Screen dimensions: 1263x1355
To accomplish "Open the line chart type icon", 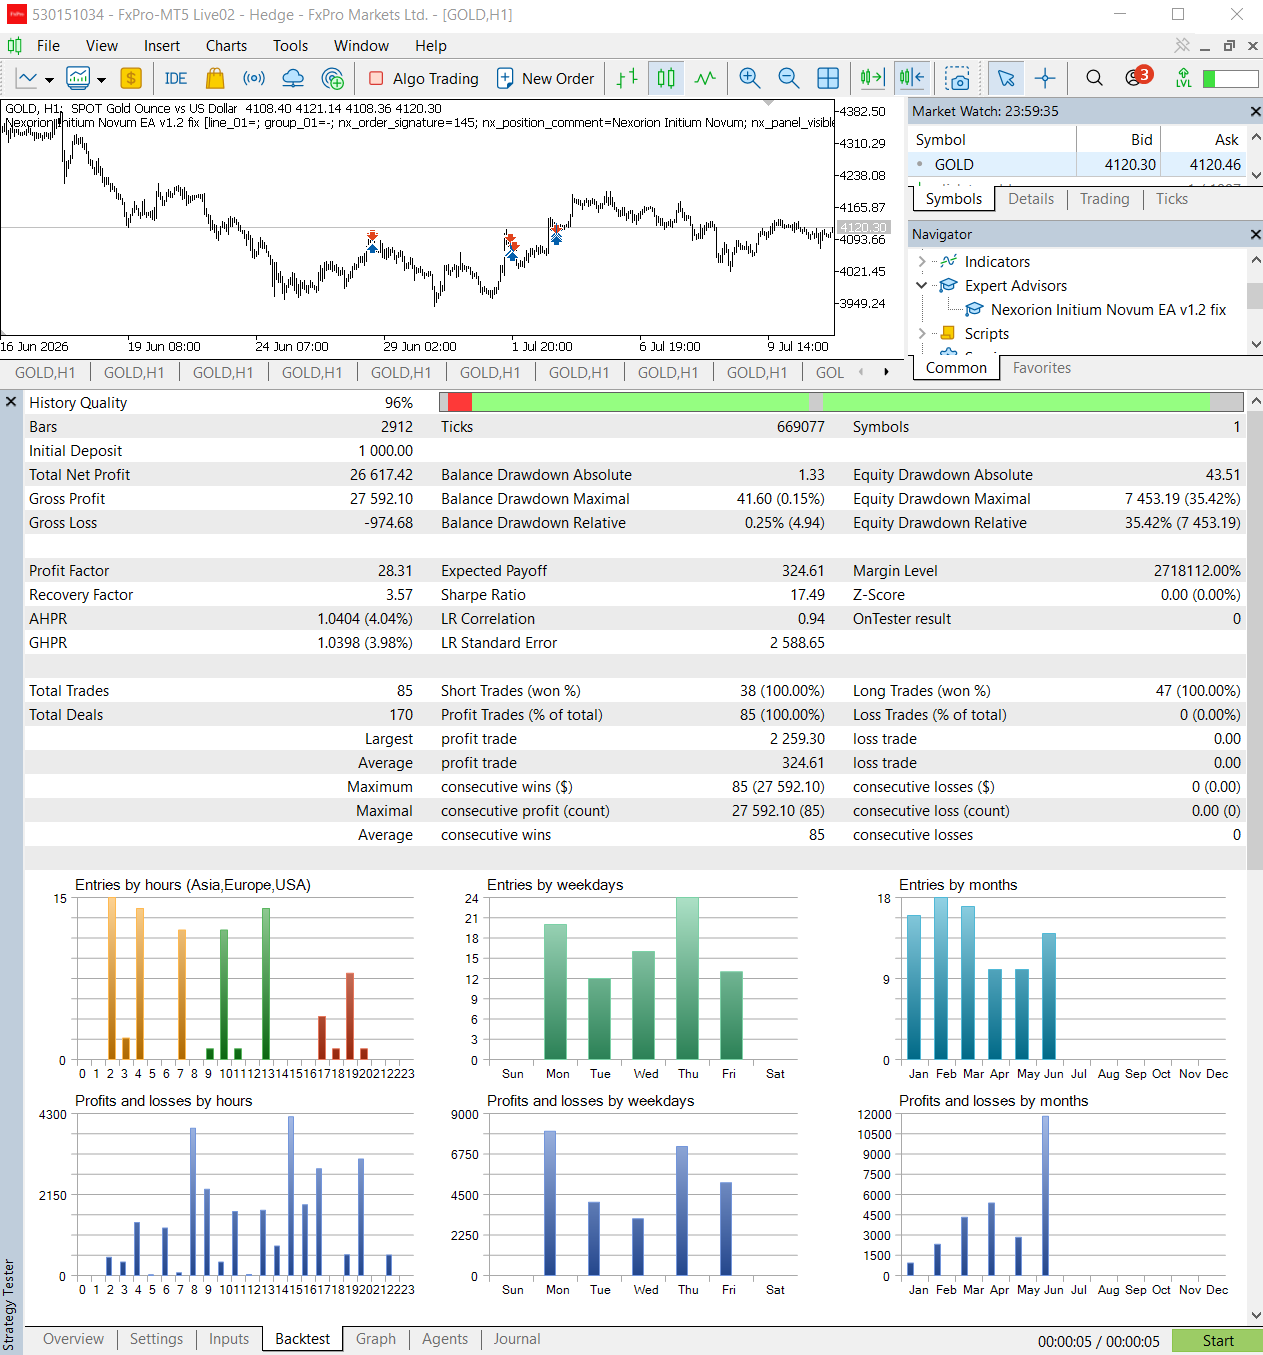I will [x=27, y=78].
